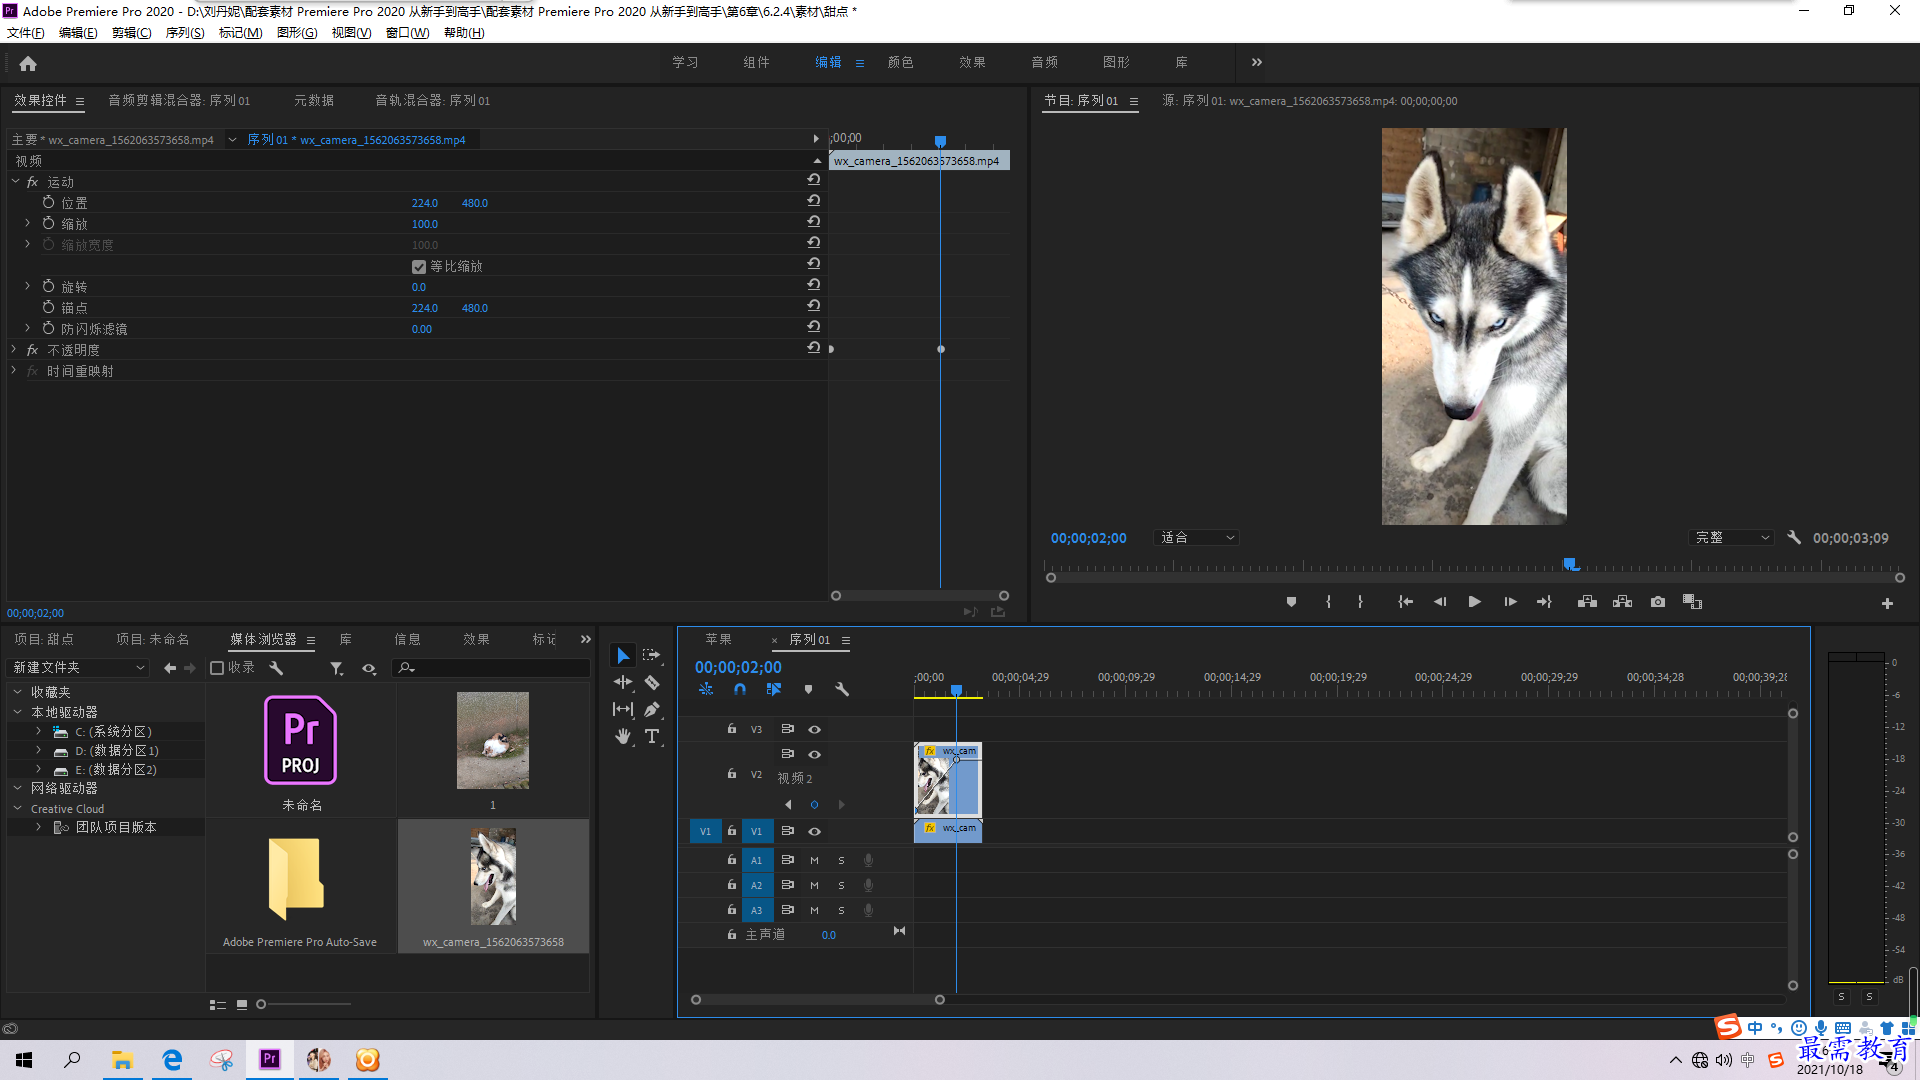Toggle animation stopwatch for Scale

tap(48, 223)
